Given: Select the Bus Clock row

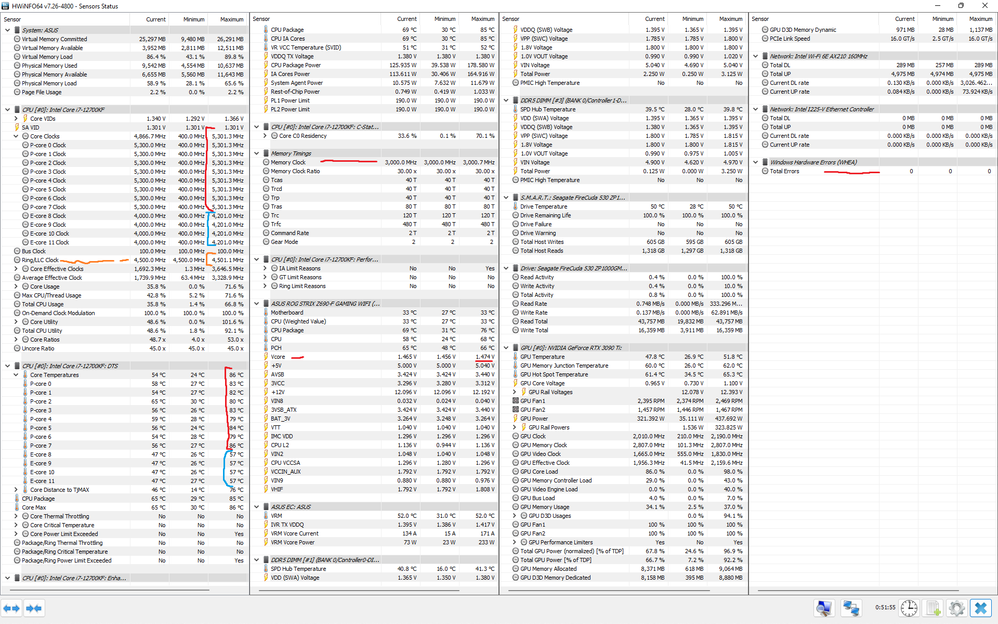Looking at the screenshot, I should click(x=125, y=251).
